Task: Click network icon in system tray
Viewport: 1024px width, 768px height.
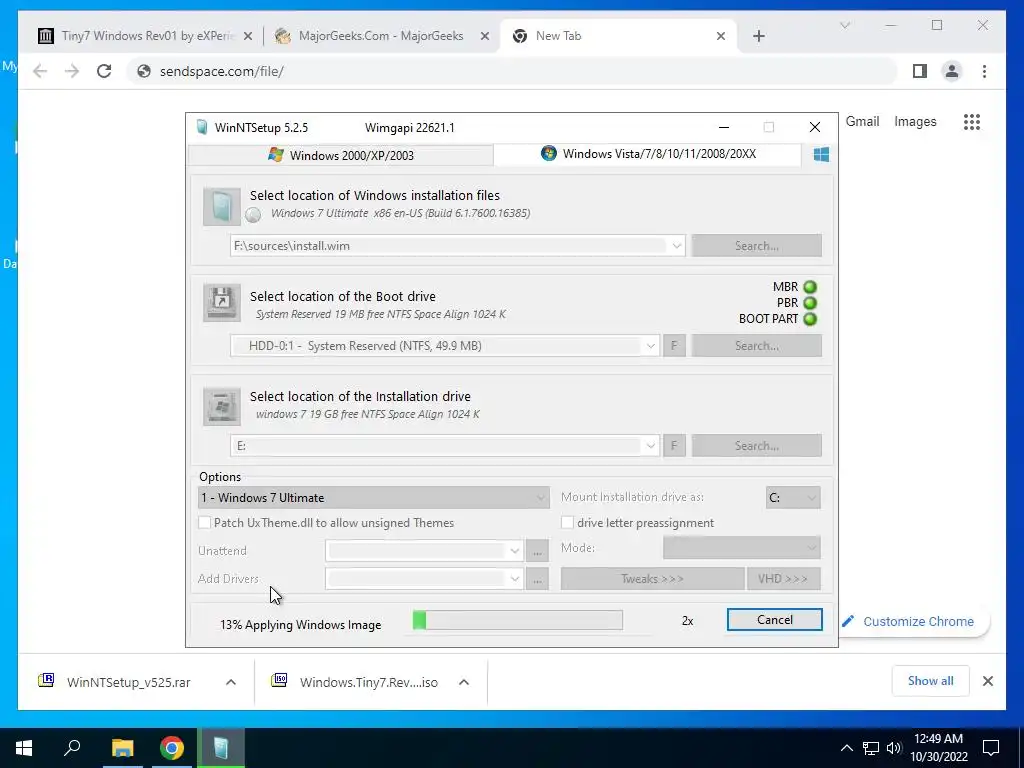Action: pyautogui.click(x=871, y=748)
